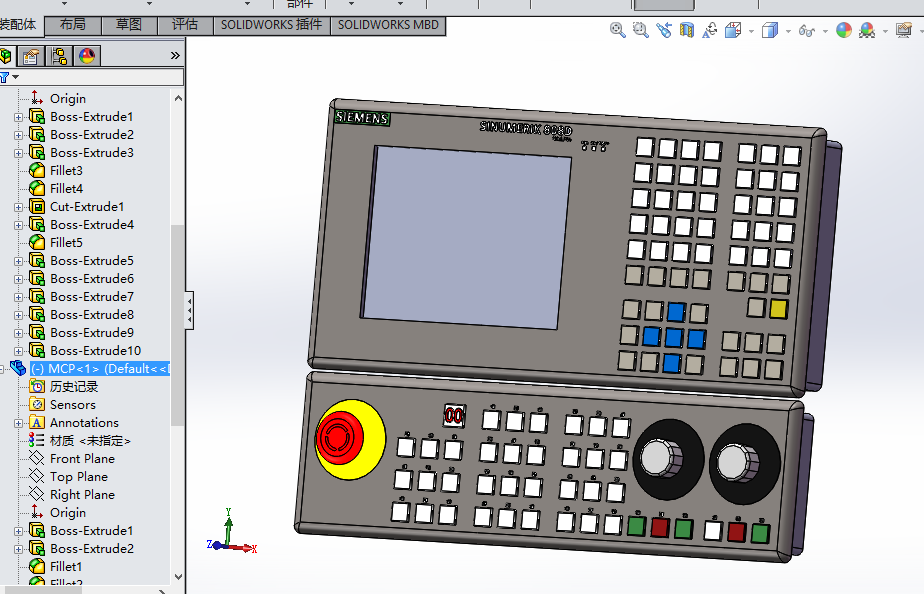
Task: Expand the Boss-Extrude7 feature
Action: coord(18,297)
